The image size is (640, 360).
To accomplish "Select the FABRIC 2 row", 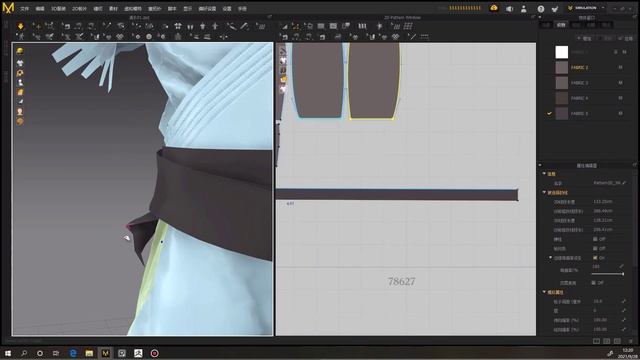I will point(588,67).
